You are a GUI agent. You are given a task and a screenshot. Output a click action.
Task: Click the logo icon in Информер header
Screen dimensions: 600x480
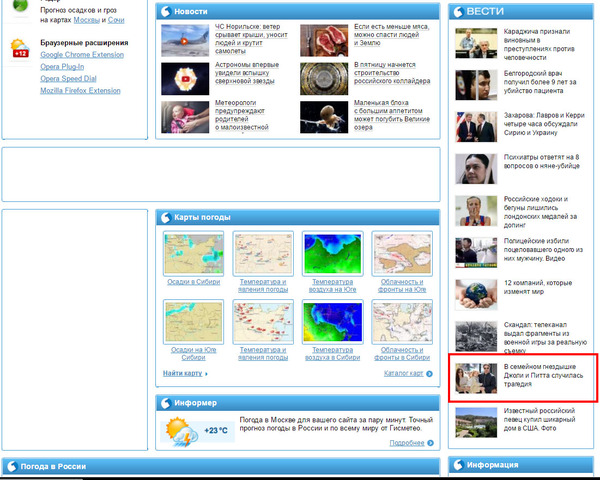(166, 403)
